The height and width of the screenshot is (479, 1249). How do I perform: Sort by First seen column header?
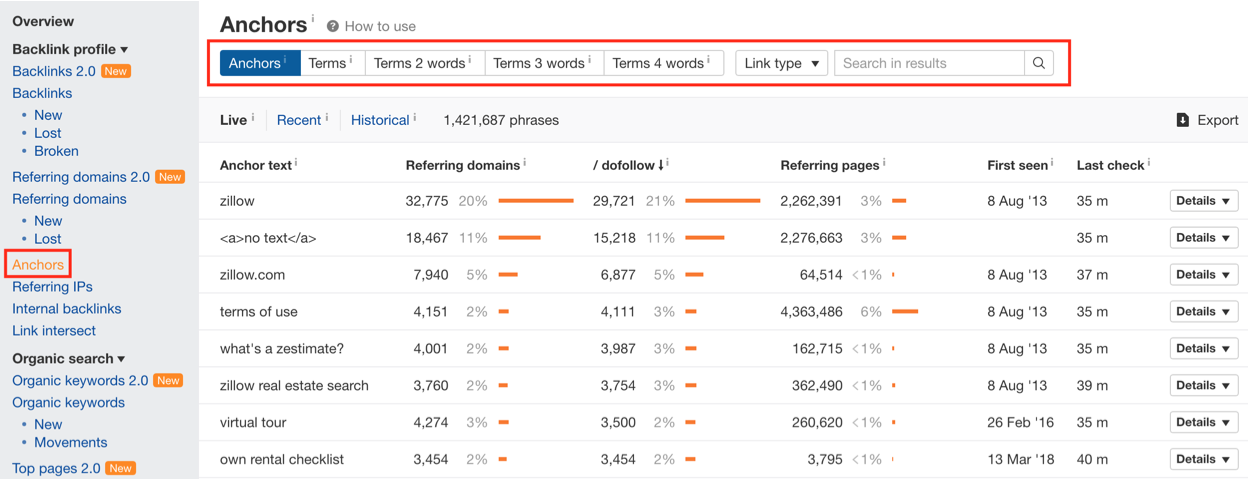pyautogui.click(x=1017, y=165)
